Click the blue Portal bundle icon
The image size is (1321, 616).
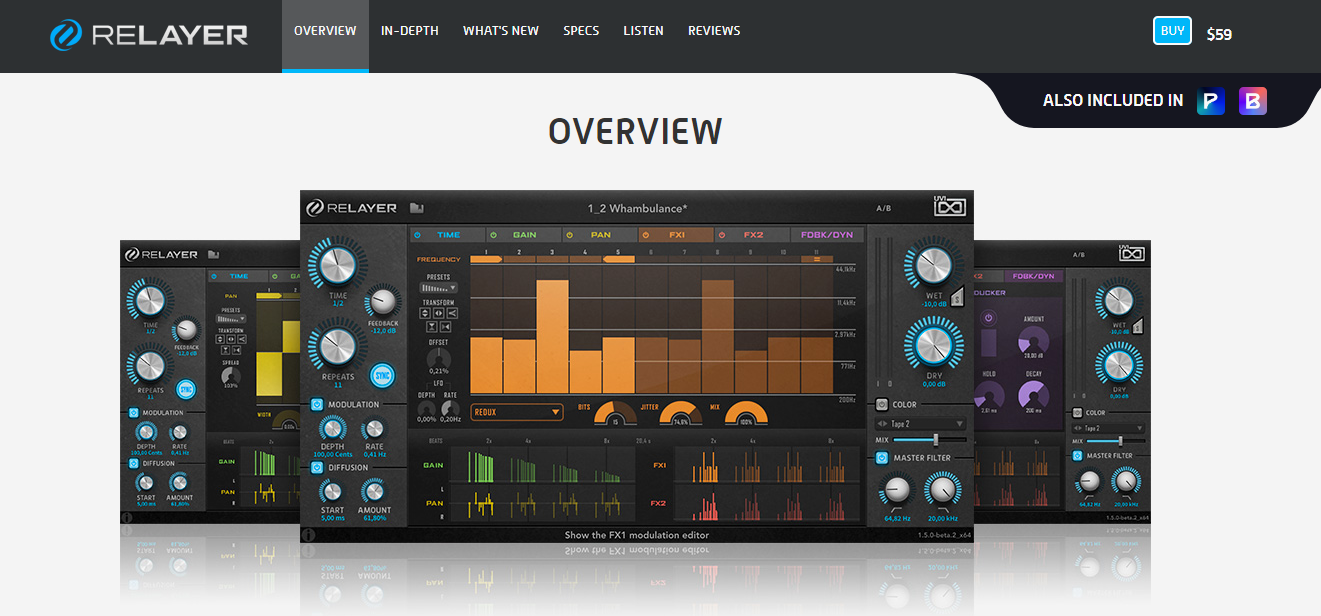(x=1211, y=100)
